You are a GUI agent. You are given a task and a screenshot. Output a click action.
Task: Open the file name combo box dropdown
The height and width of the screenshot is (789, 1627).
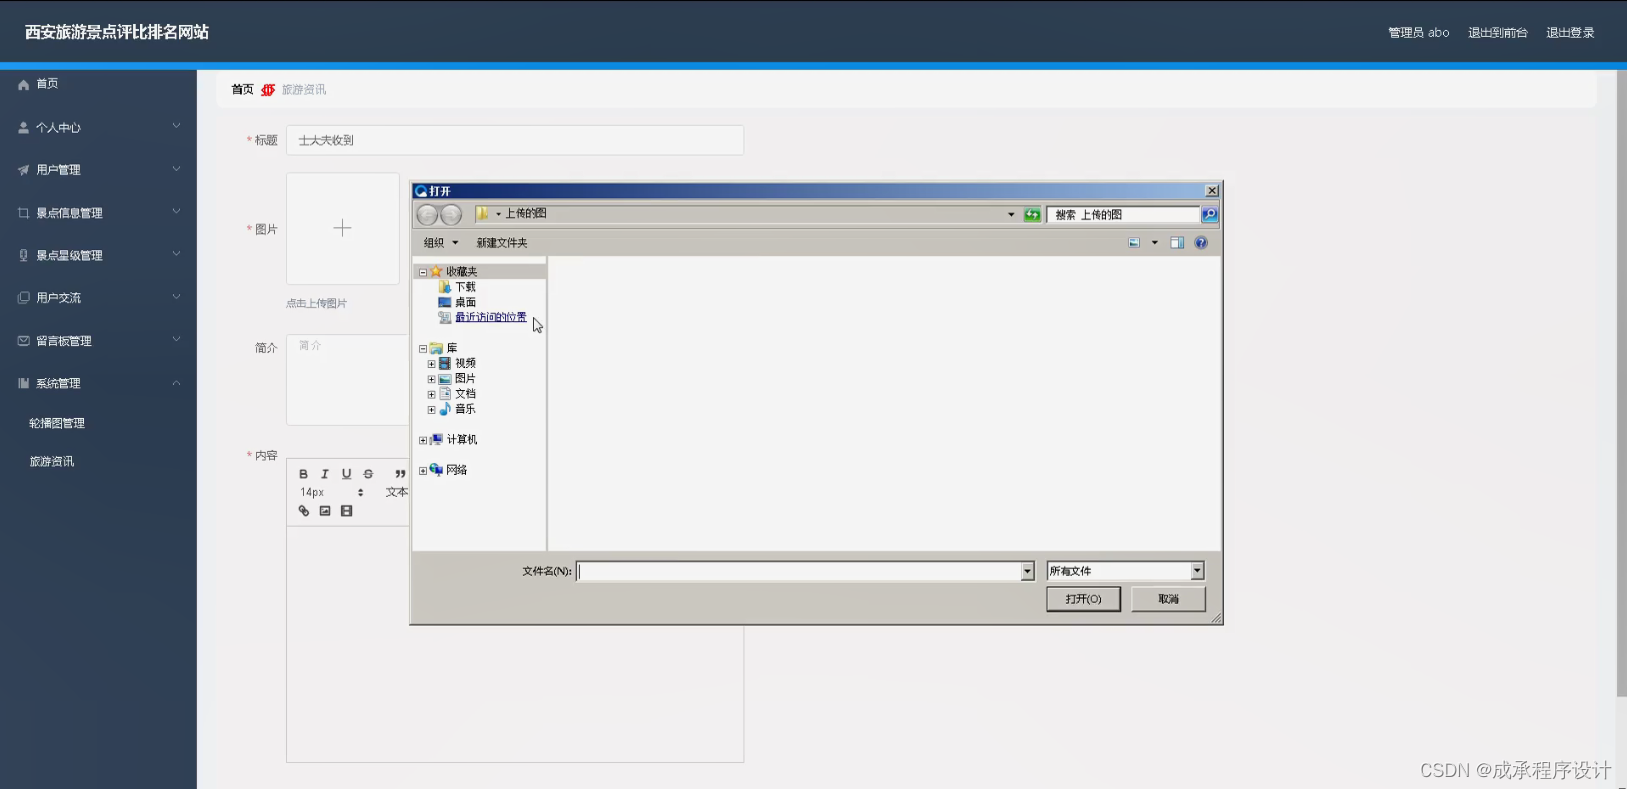pyautogui.click(x=1027, y=571)
